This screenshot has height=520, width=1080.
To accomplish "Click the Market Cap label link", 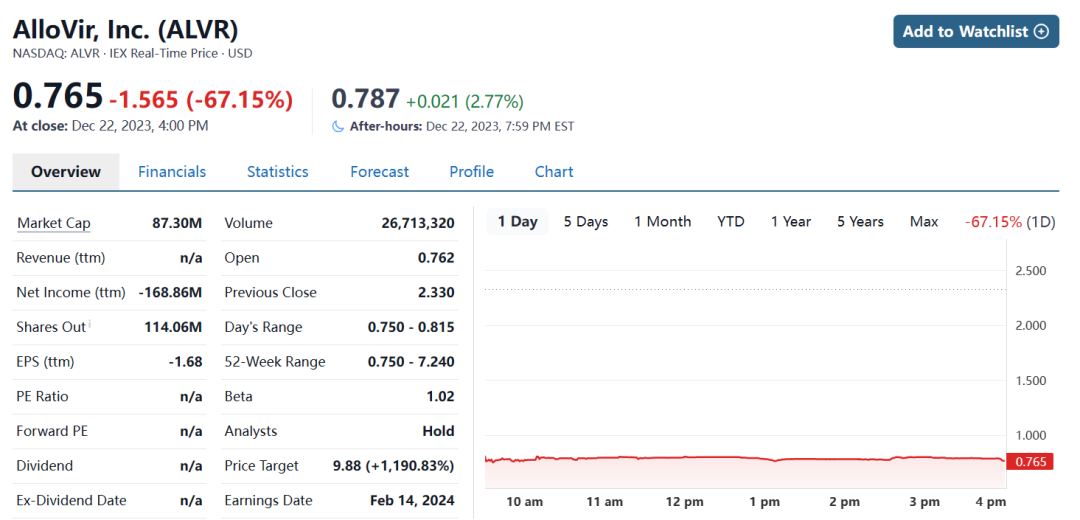I will [54, 223].
